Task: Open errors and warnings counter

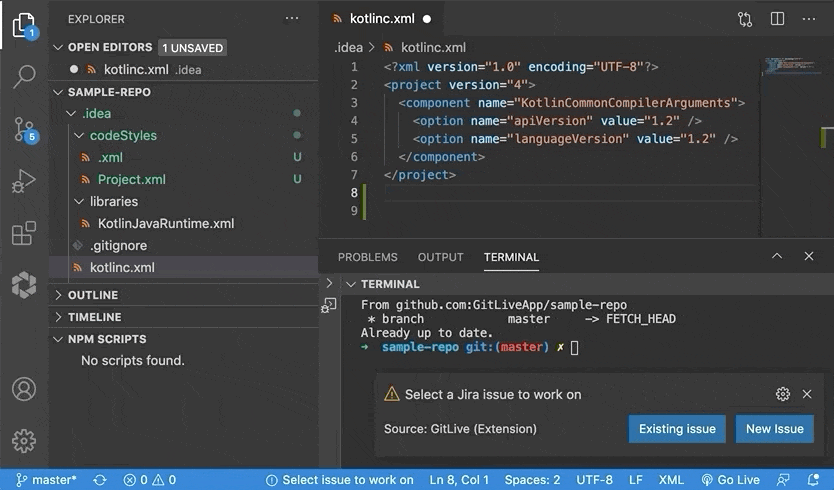Action: 149,480
